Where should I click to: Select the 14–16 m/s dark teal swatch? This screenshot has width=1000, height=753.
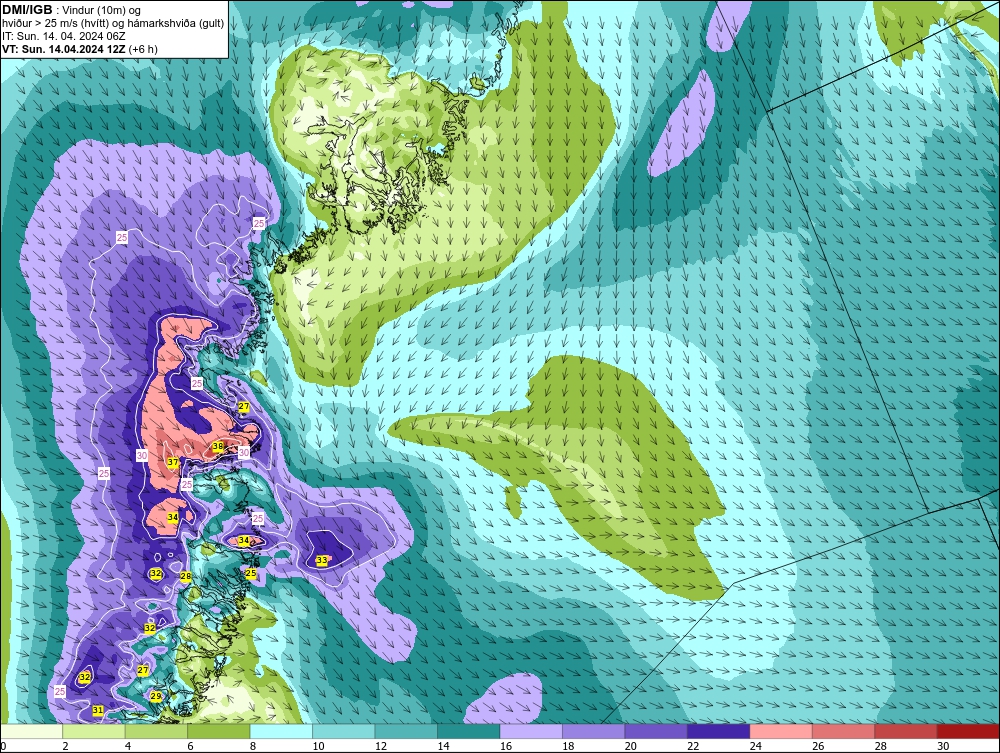(x=469, y=731)
